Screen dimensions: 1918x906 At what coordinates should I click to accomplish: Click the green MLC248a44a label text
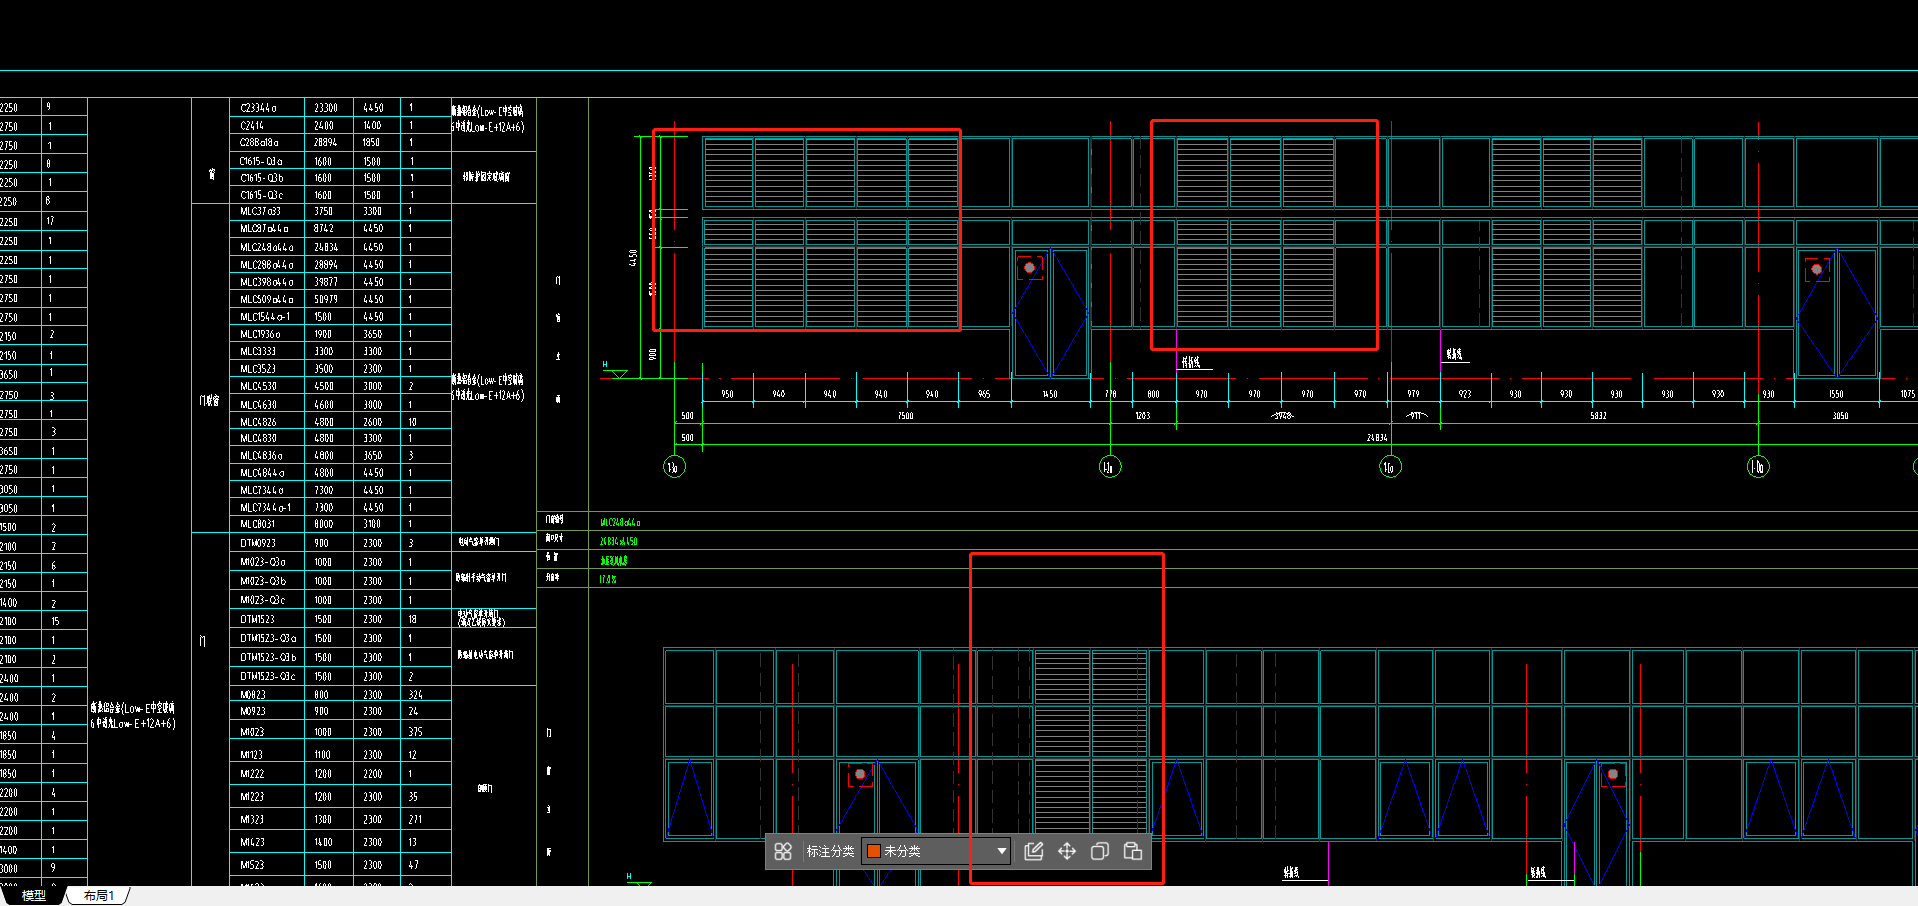[620, 523]
